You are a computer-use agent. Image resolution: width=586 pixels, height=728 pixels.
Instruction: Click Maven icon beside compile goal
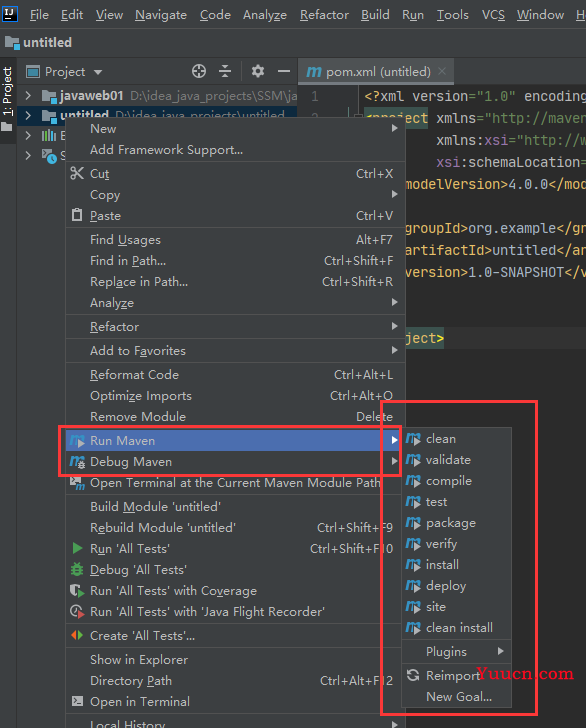[413, 481]
